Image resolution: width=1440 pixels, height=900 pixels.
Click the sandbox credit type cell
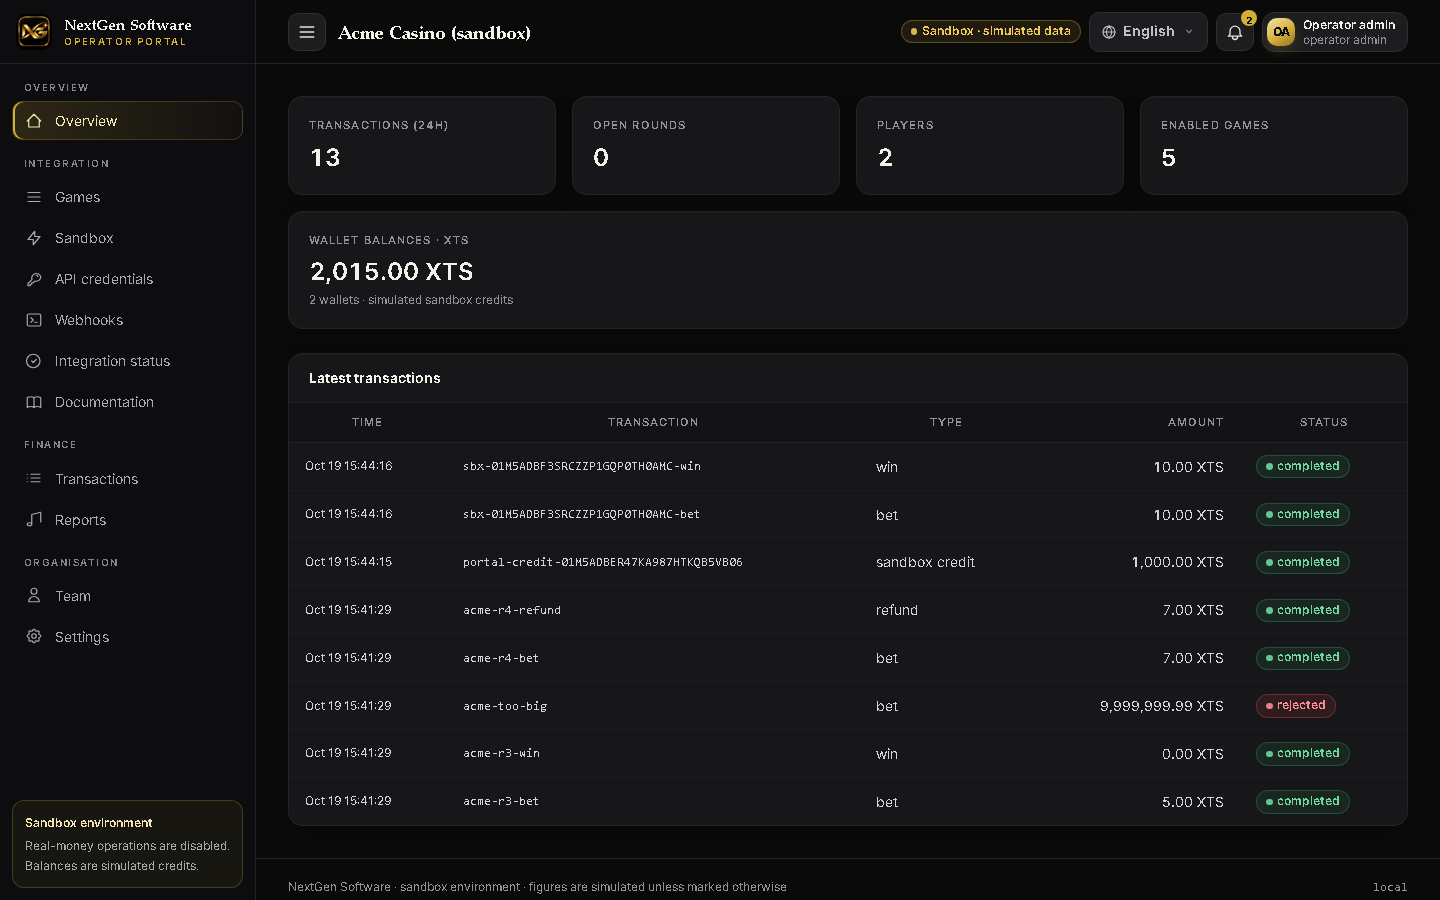click(x=925, y=562)
